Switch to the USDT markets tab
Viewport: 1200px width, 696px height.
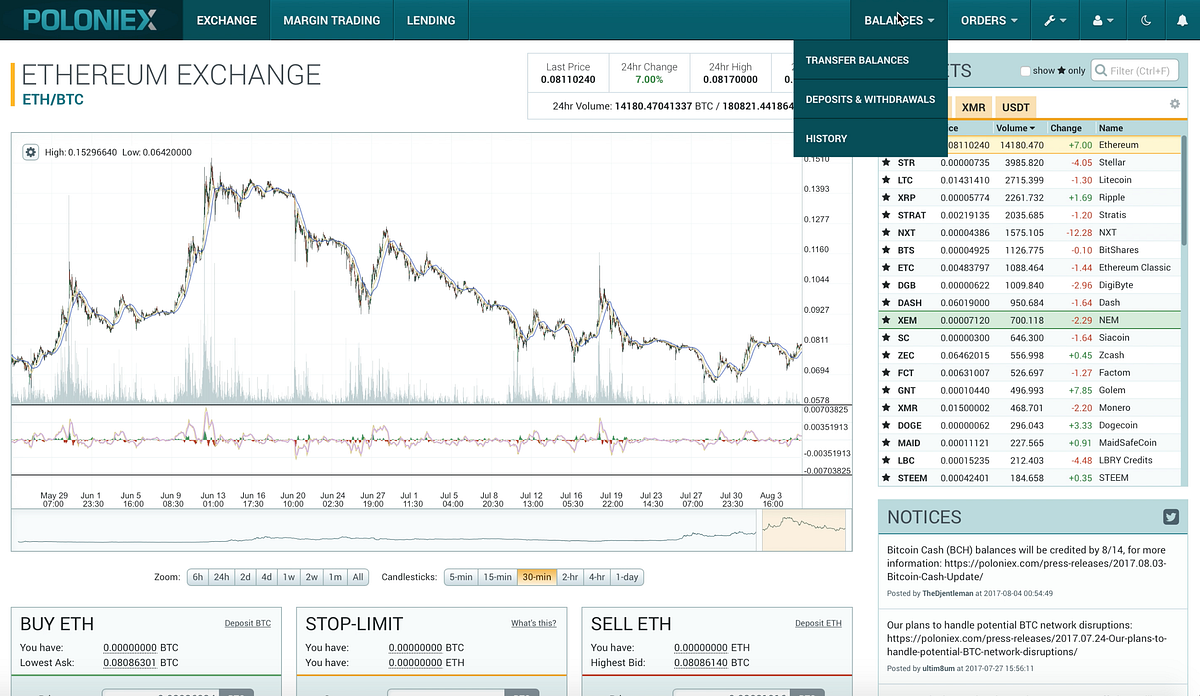click(x=1015, y=107)
